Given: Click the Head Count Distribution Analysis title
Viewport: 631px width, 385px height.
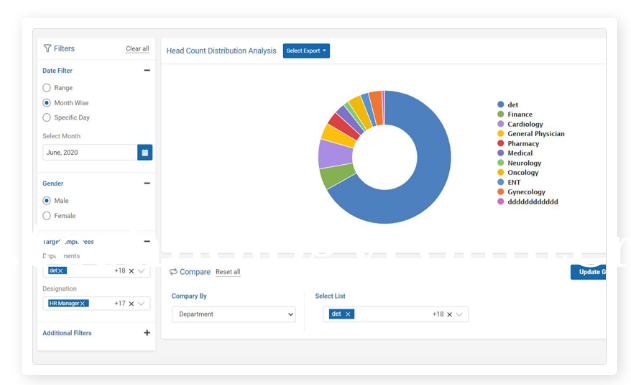Looking at the screenshot, I should (x=221, y=51).
